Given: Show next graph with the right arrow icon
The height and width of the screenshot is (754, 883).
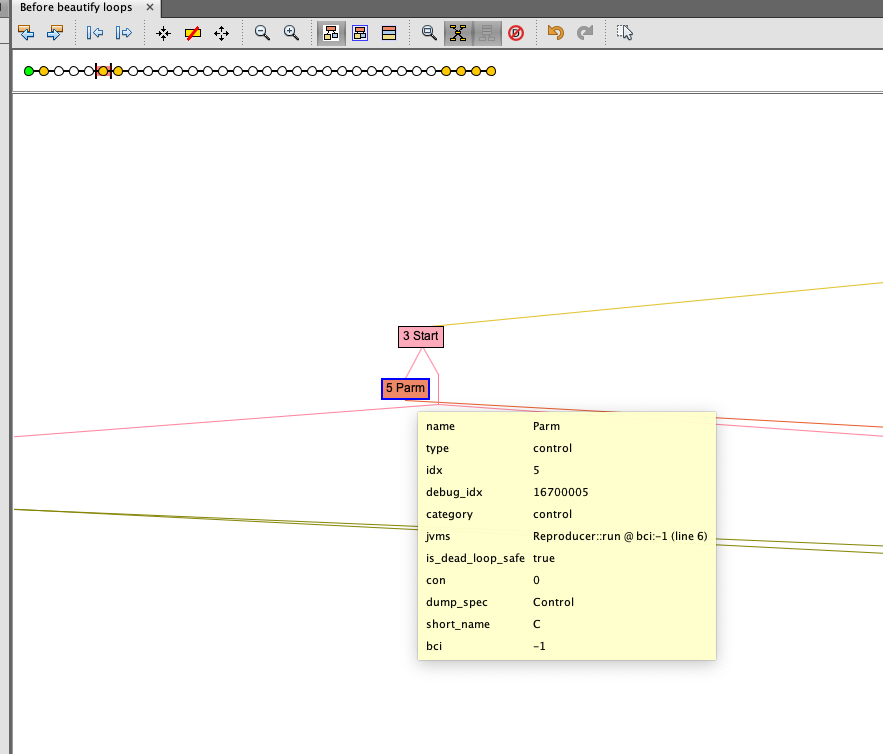Looking at the screenshot, I should click(55, 33).
